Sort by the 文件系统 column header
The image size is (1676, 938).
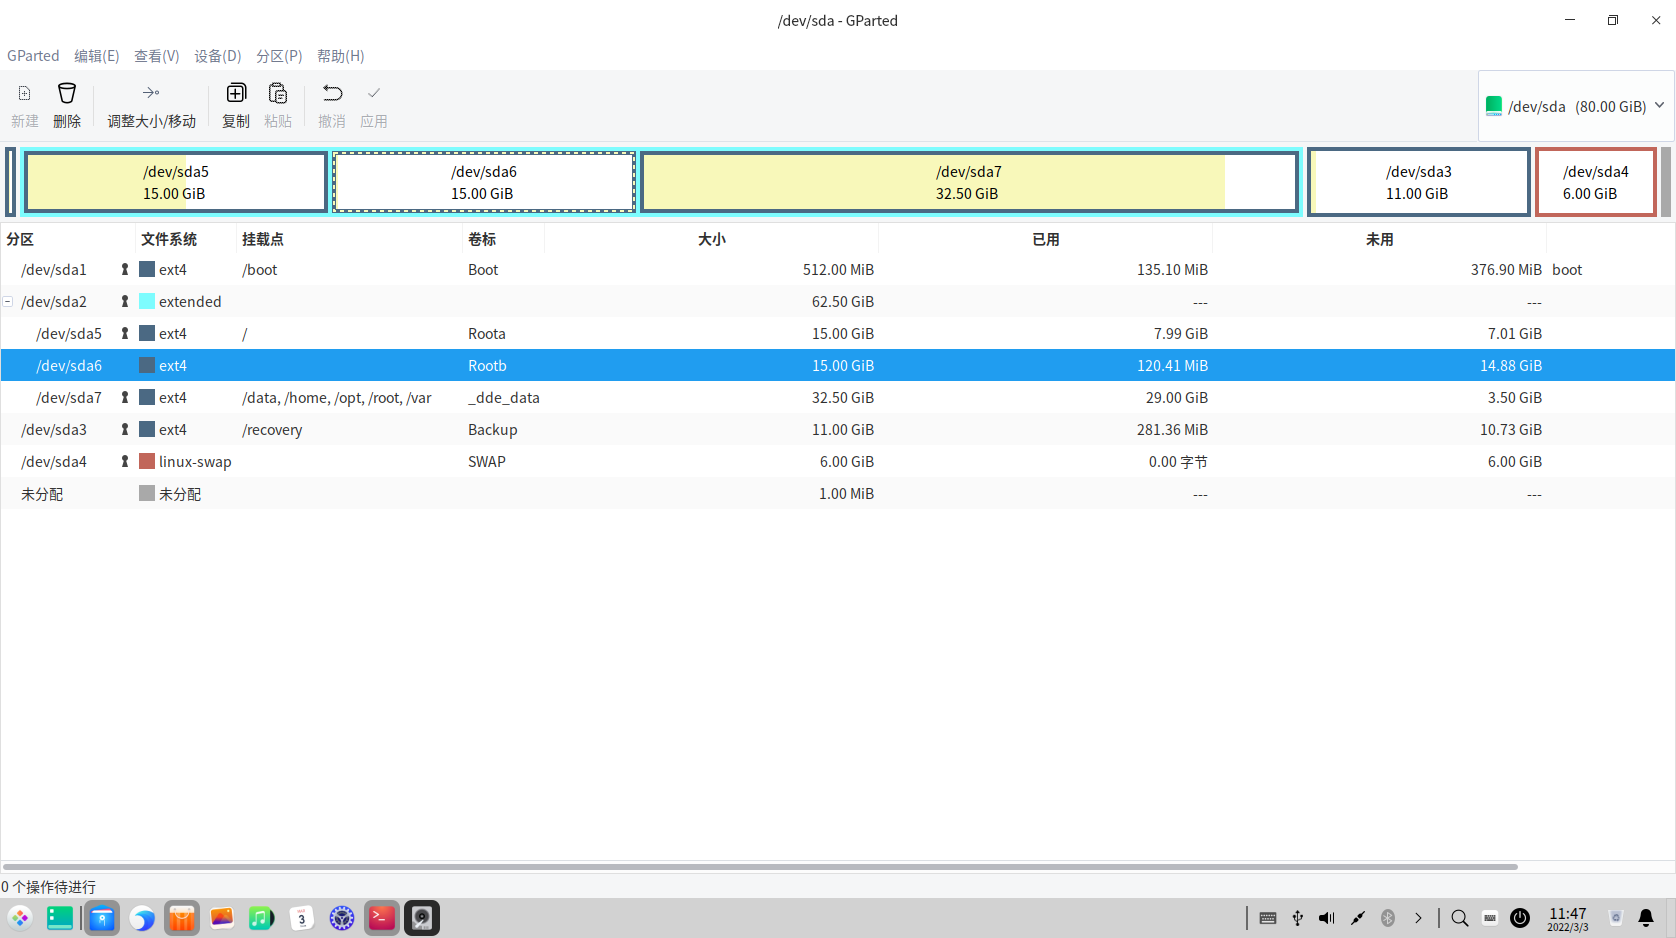pos(169,239)
